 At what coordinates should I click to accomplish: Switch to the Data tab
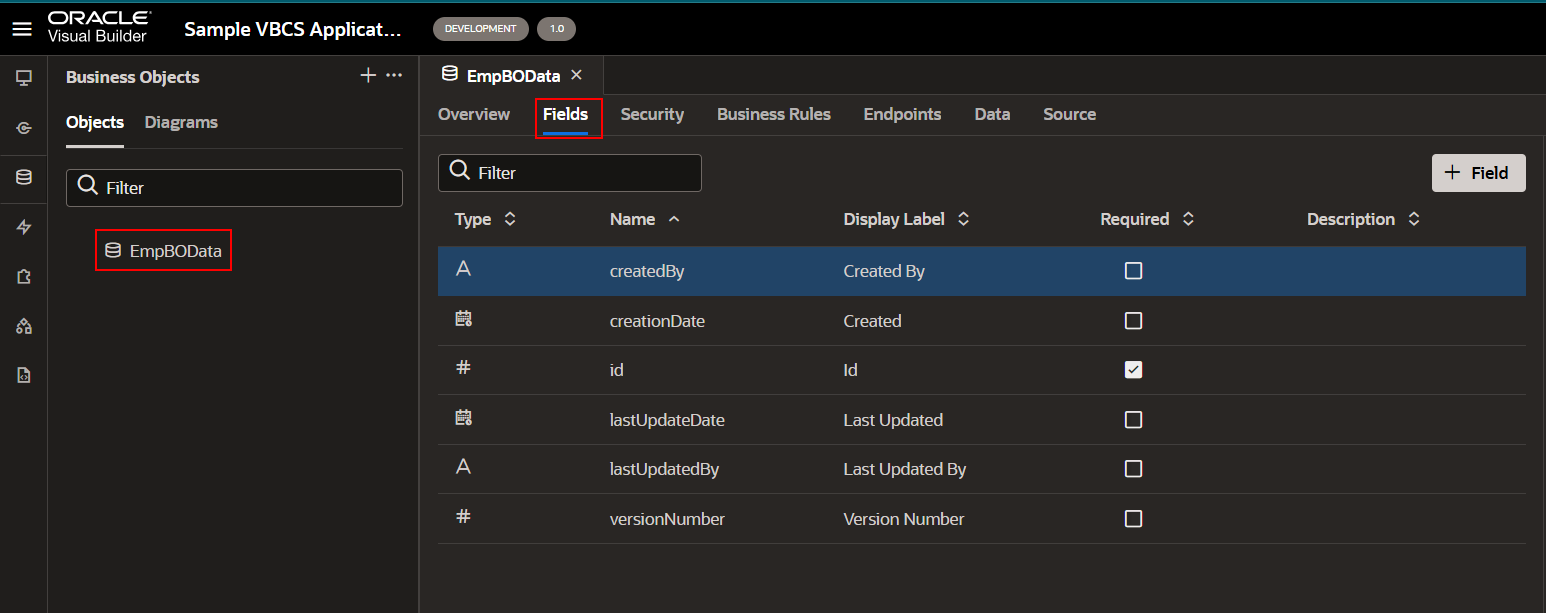coord(992,114)
